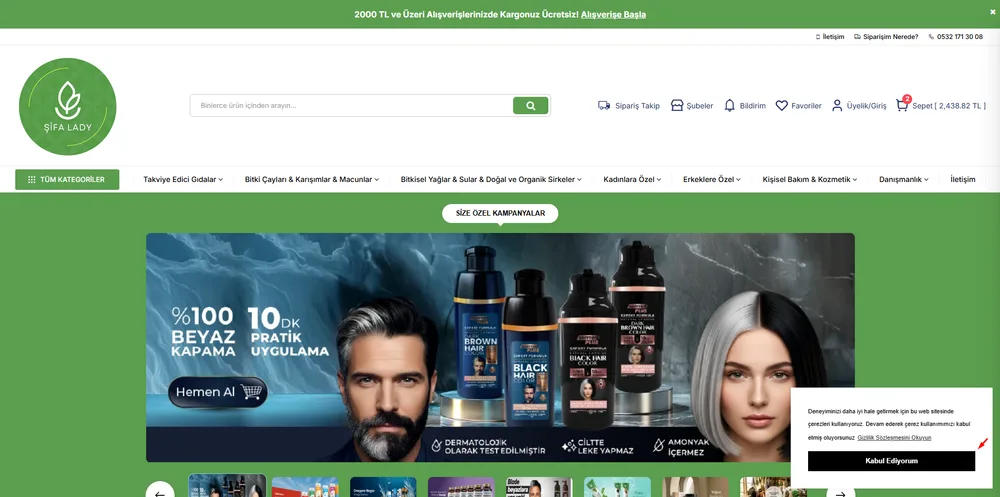1000x497 pixels.
Task: Expand Bitki Çayları & Karışımlar & Macunlar
Action: tap(312, 180)
